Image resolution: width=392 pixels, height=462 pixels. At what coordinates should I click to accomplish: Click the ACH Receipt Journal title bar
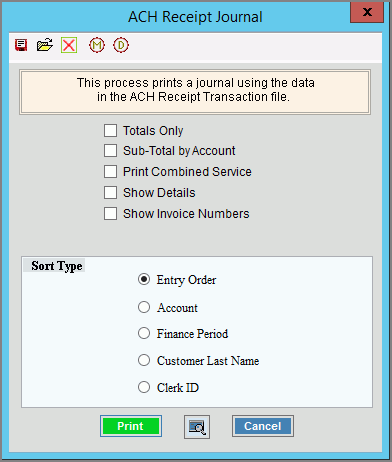point(195,17)
